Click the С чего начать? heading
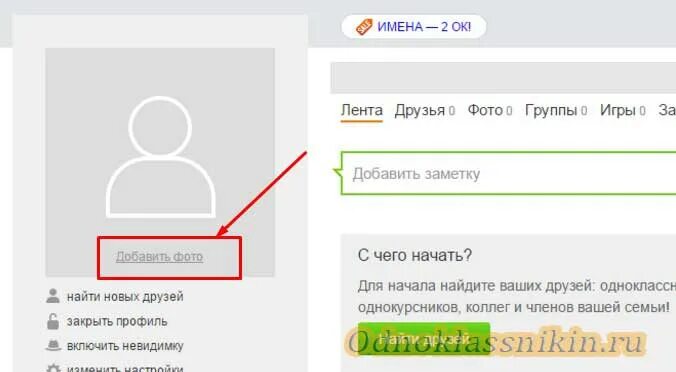This screenshot has width=676, height=372. pos(415,255)
